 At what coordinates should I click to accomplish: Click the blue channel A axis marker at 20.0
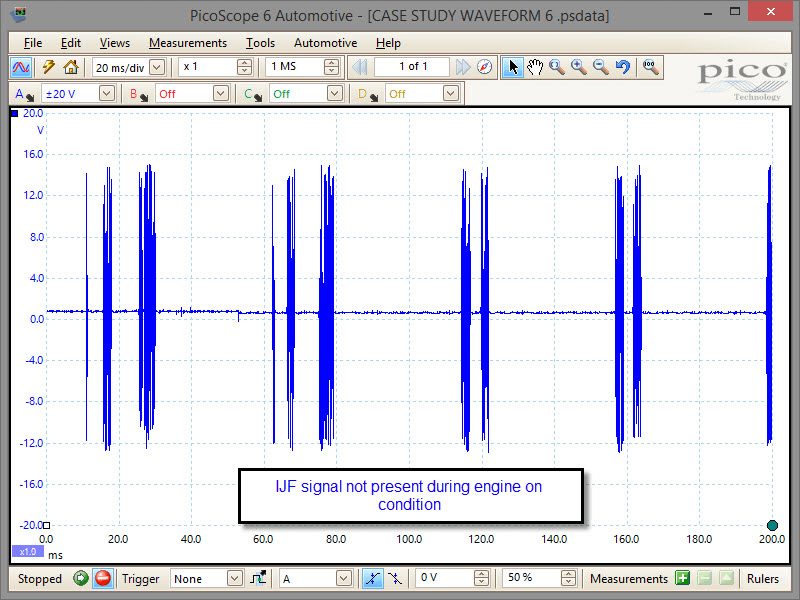[x=15, y=113]
